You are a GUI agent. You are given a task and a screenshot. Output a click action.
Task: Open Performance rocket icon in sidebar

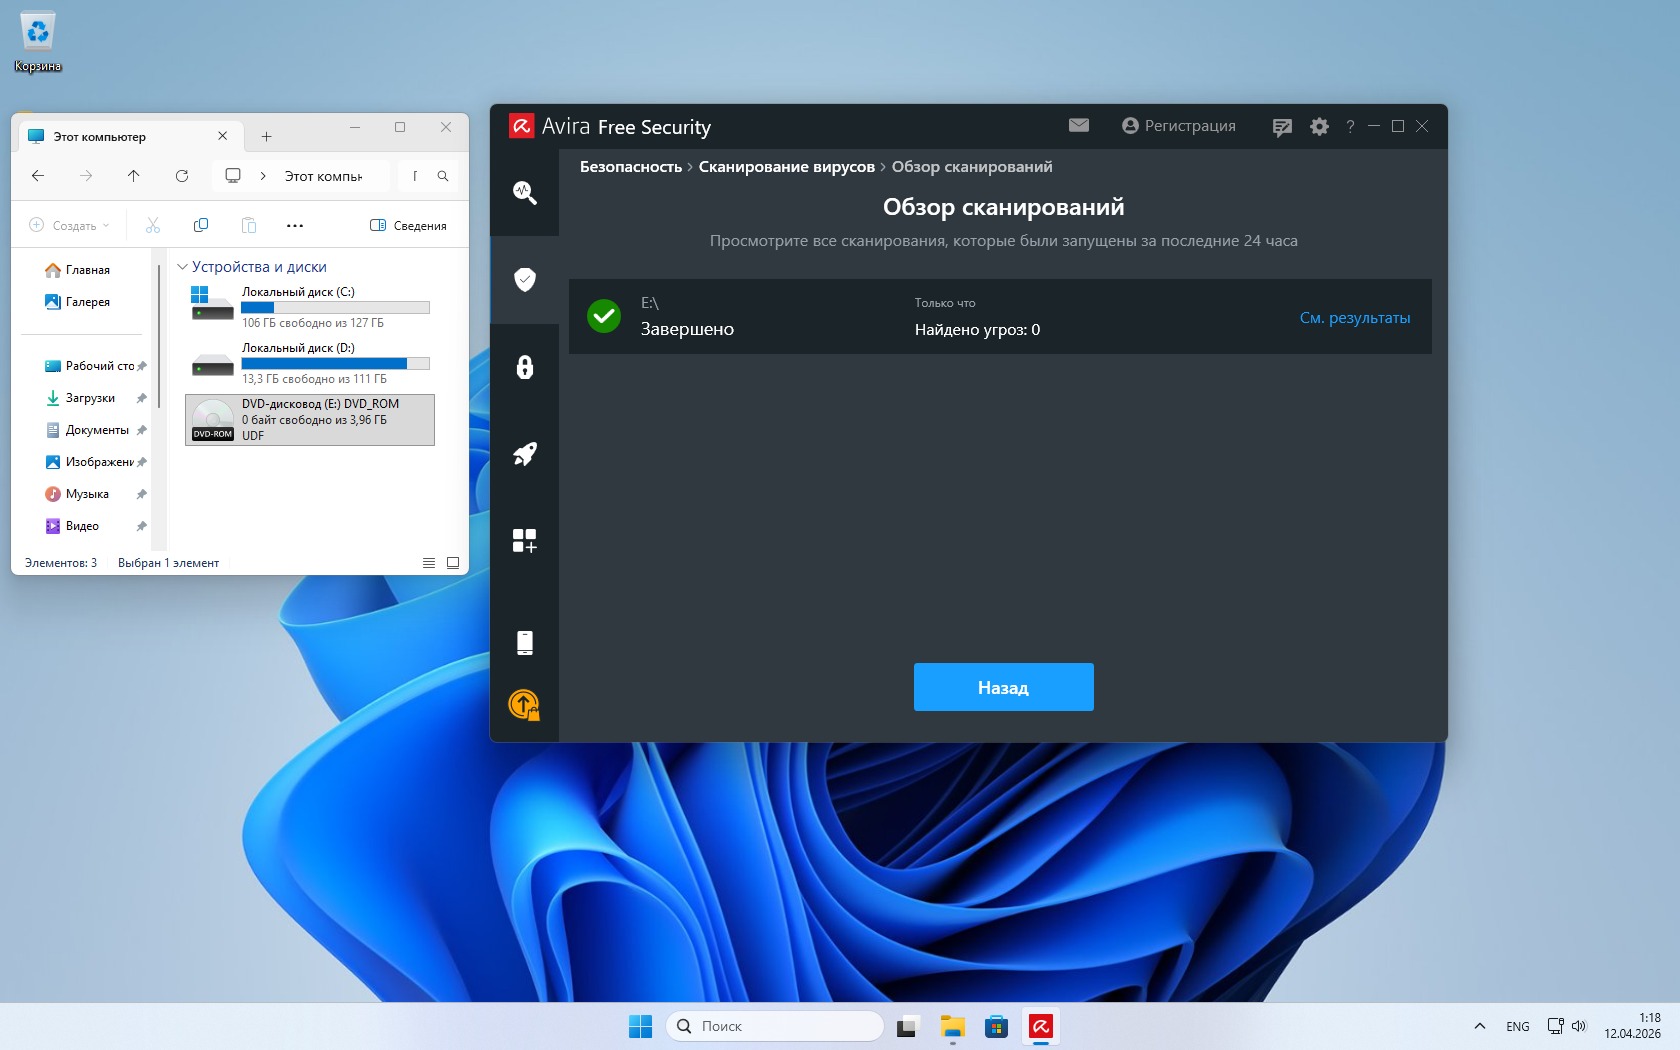(524, 454)
